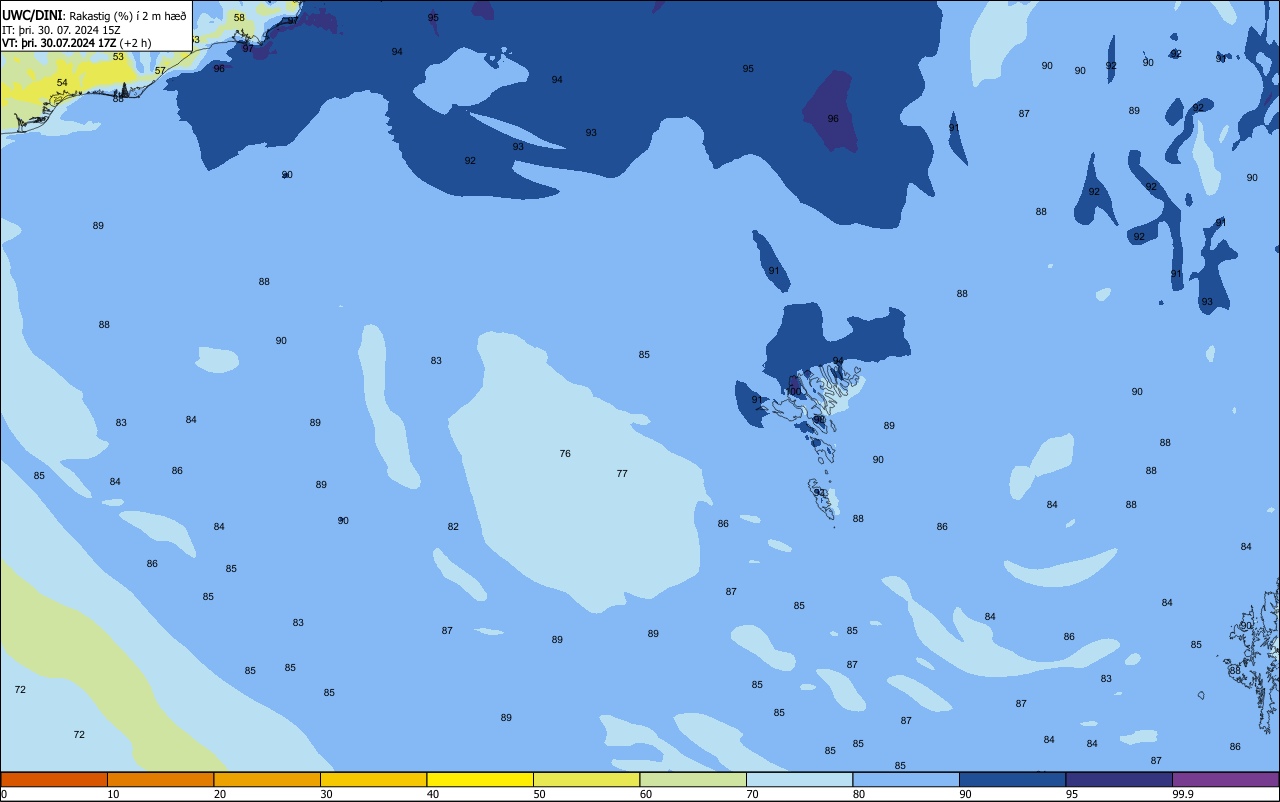
Task: Click the 99.9 tick label on the legend
Action: 1183,794
